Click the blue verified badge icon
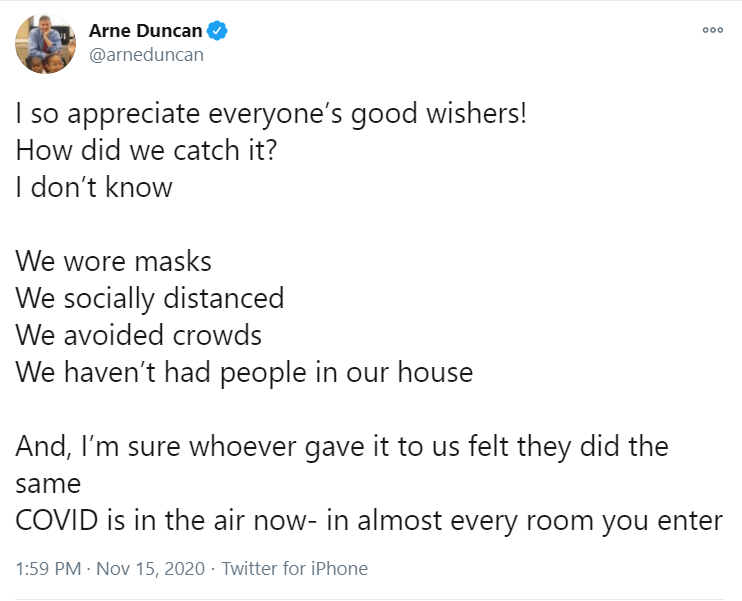Screen dimensions: 742x601 pyautogui.click(x=218, y=31)
